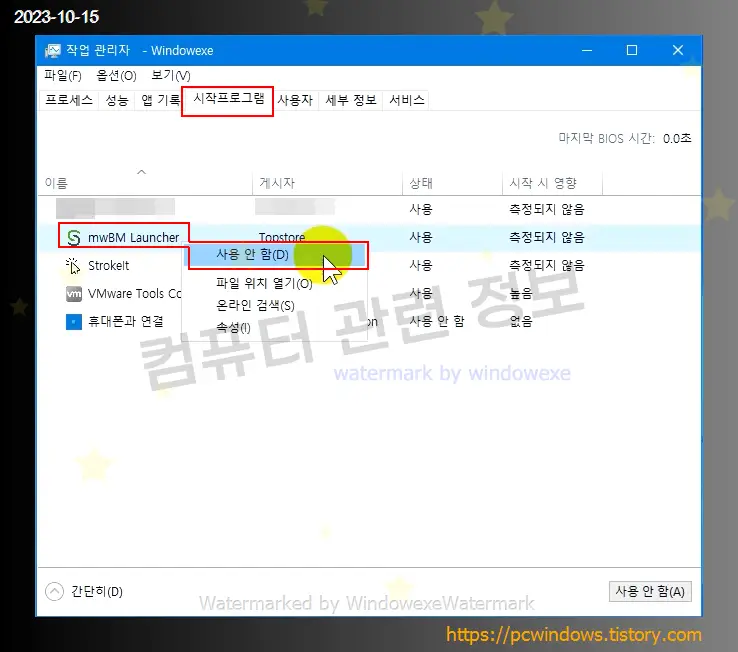Click the 사용 안 함 status of 휴대폰과 연결
Viewport: 738px width, 652px height.
point(437,322)
